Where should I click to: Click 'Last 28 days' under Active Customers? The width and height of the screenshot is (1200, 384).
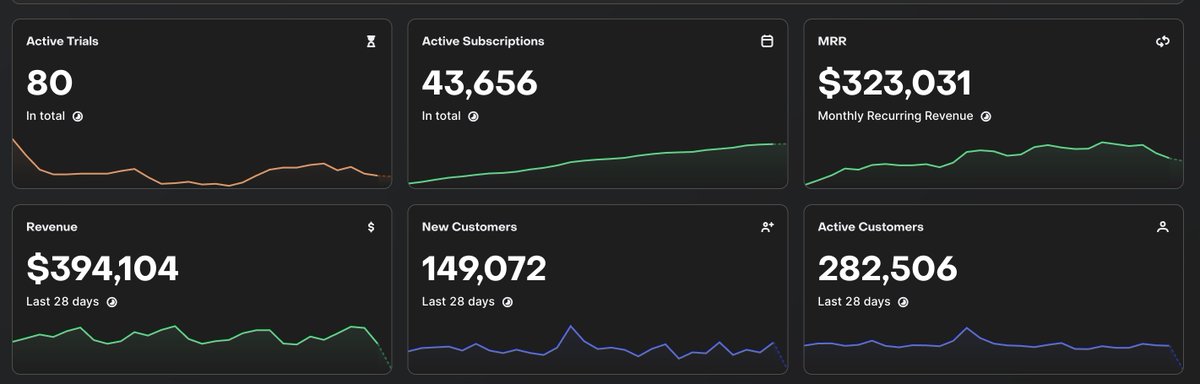854,301
